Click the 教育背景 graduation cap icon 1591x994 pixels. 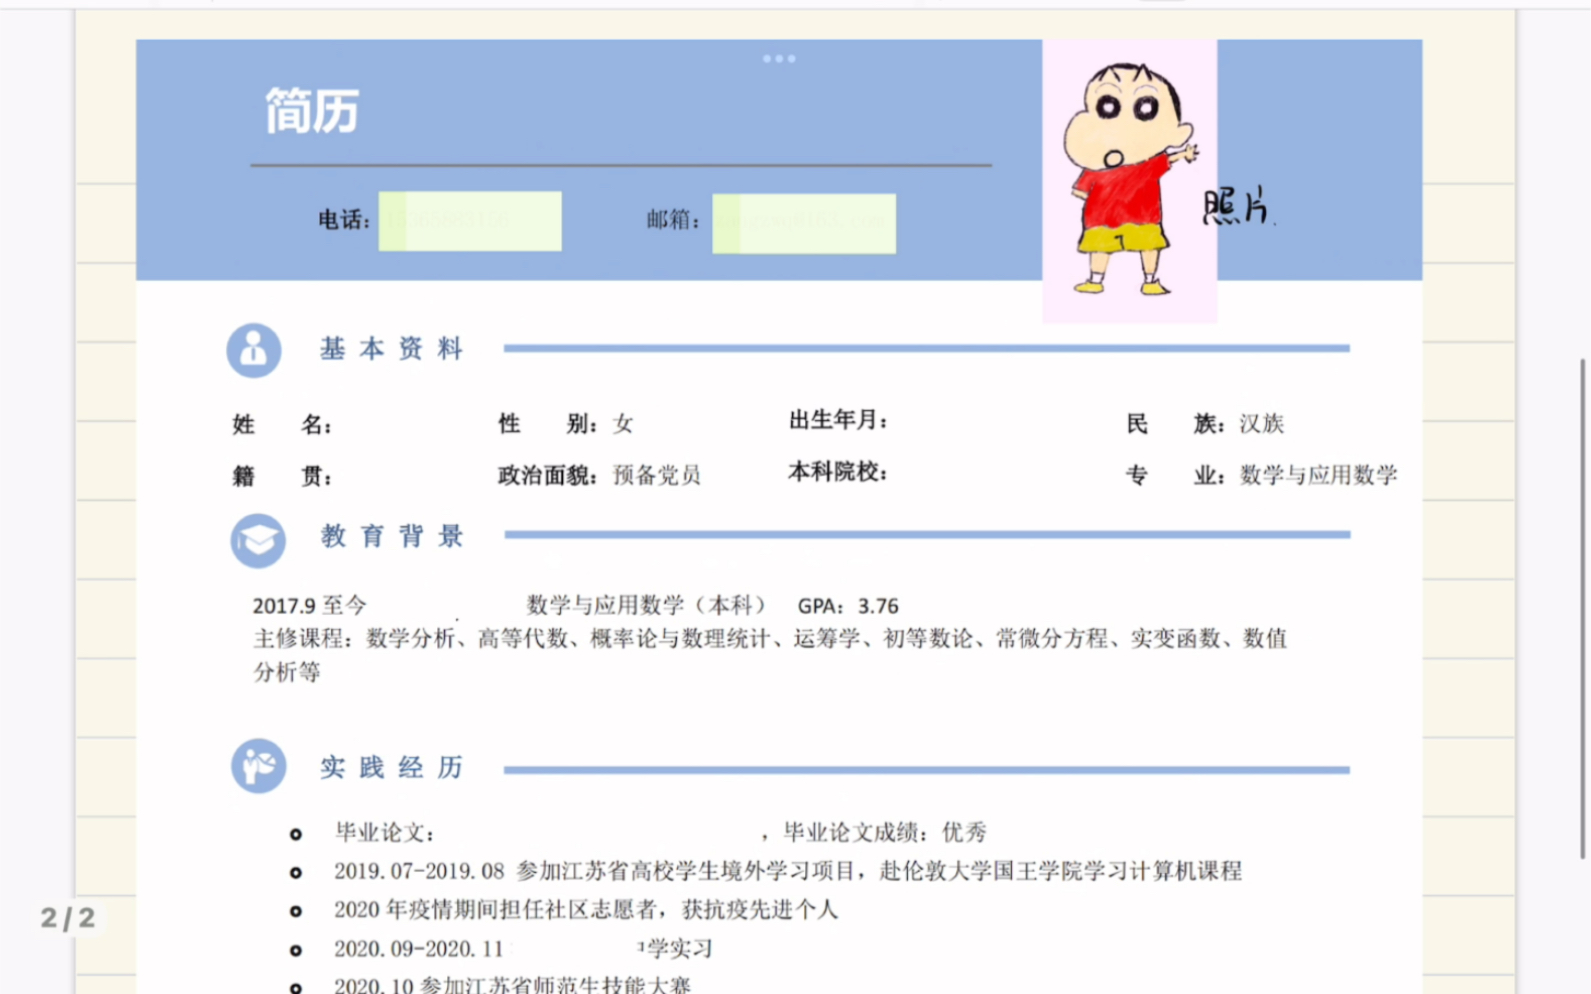click(258, 540)
